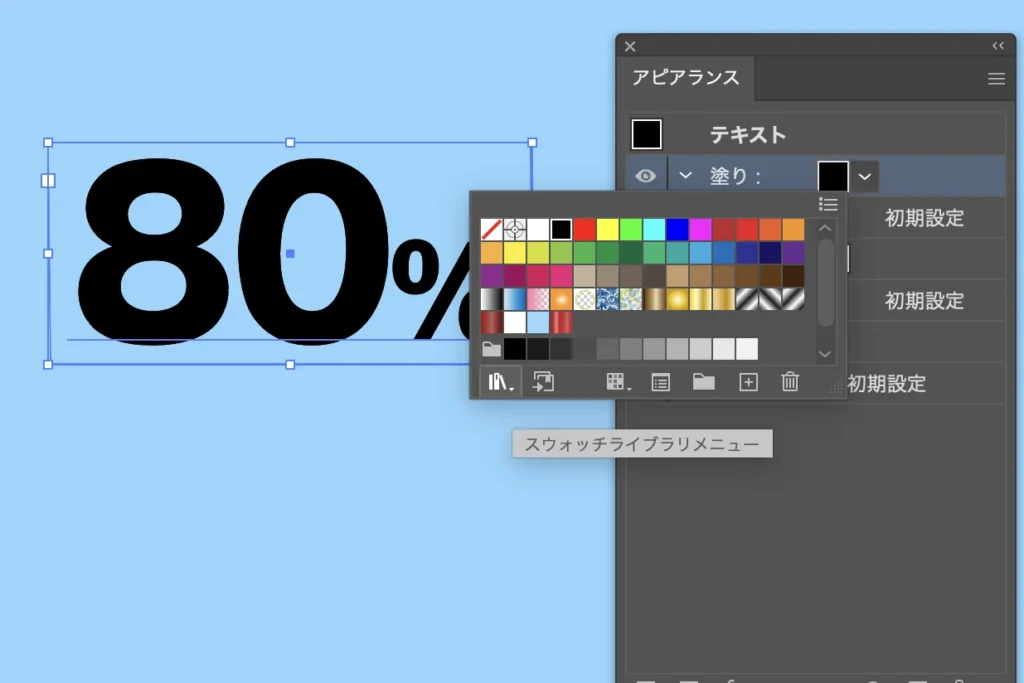Open the Show Swatch Kinds menu

618,381
